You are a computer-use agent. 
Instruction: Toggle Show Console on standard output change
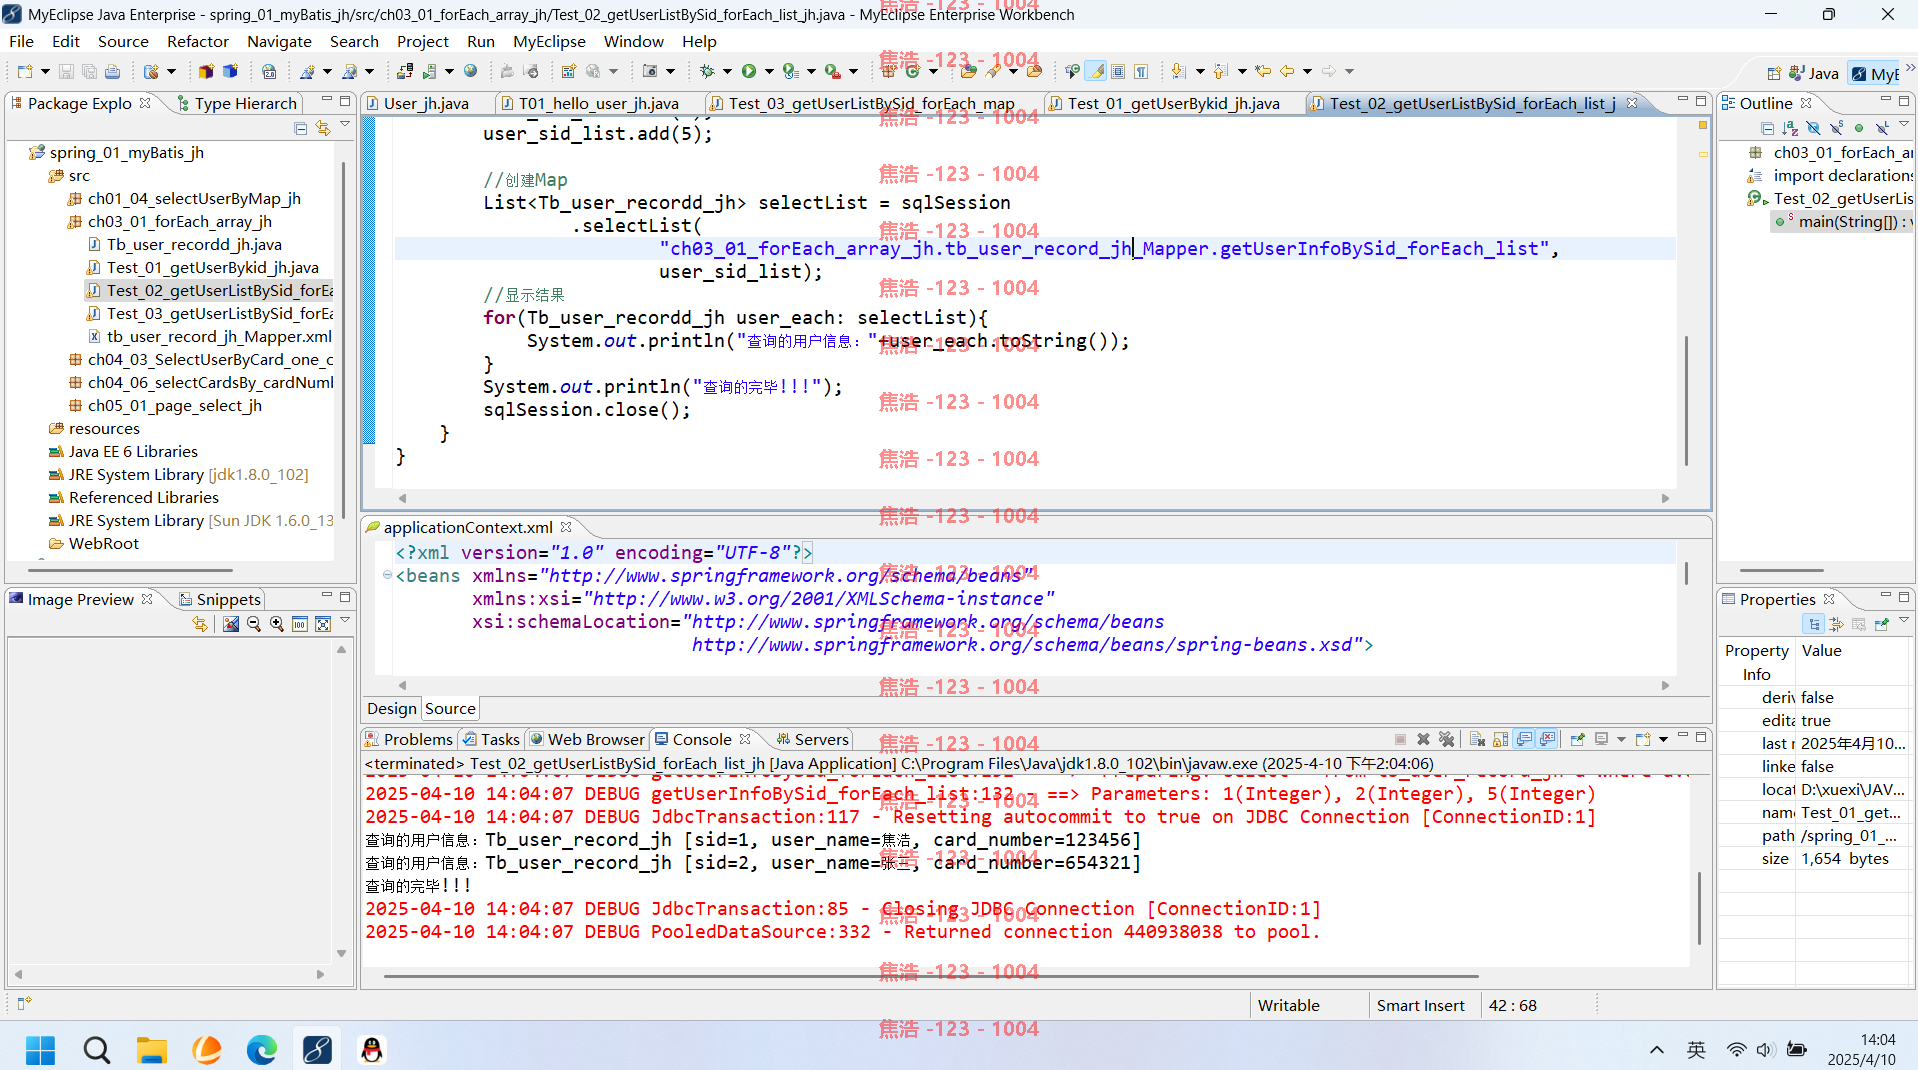tap(1524, 739)
